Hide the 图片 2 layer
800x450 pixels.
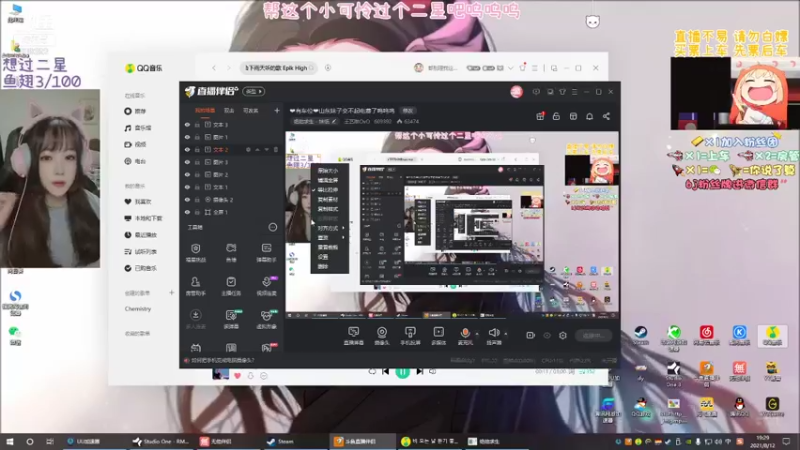[x=187, y=174]
